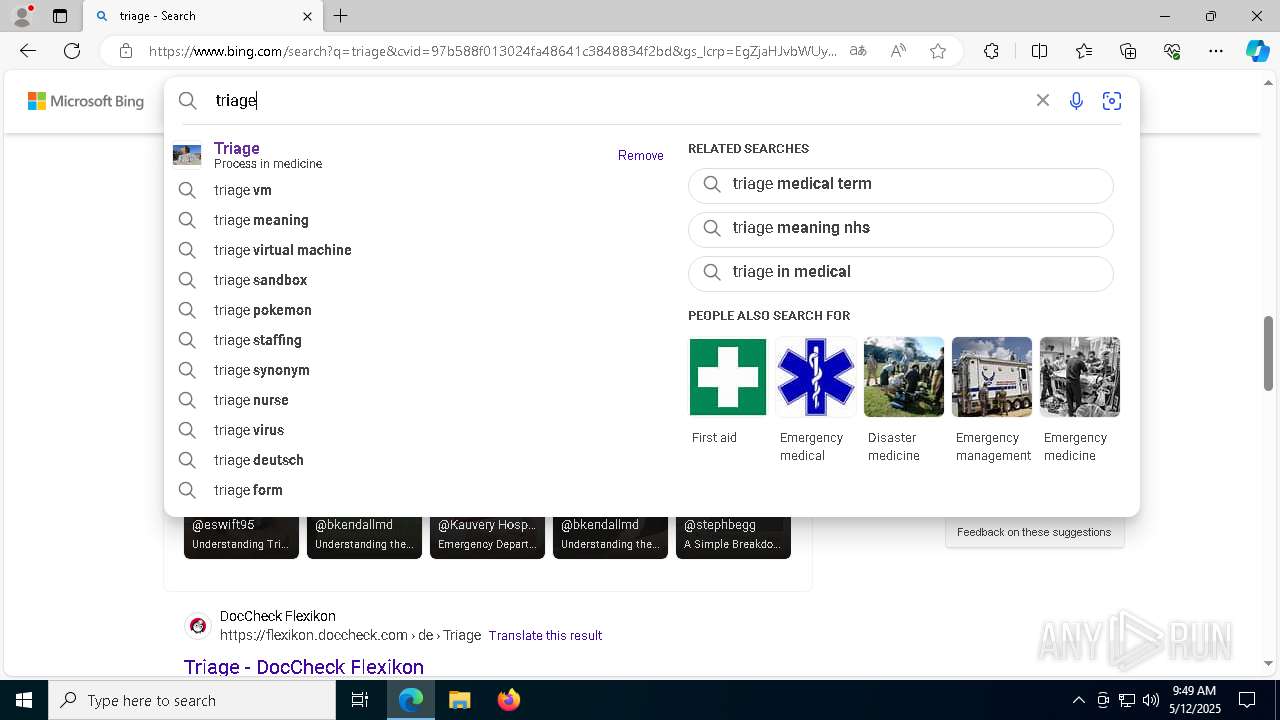Viewport: 1280px width, 720px height.
Task: Click the browser Back arrow
Action: pyautogui.click(x=28, y=51)
